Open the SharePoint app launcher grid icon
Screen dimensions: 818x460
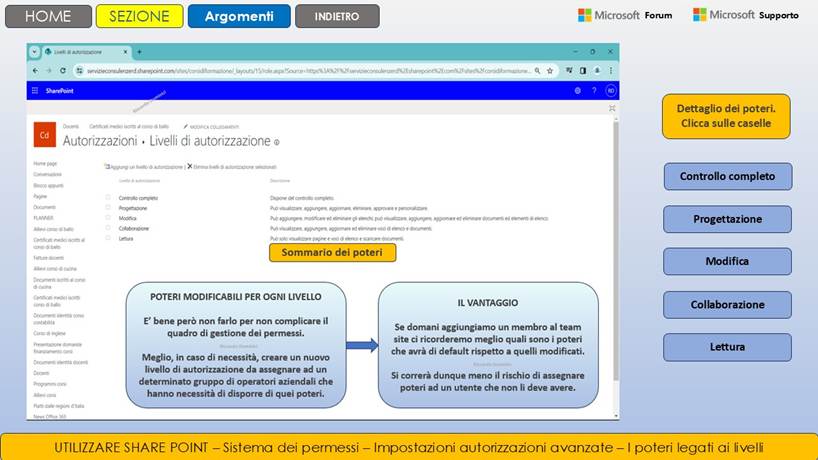[35, 91]
